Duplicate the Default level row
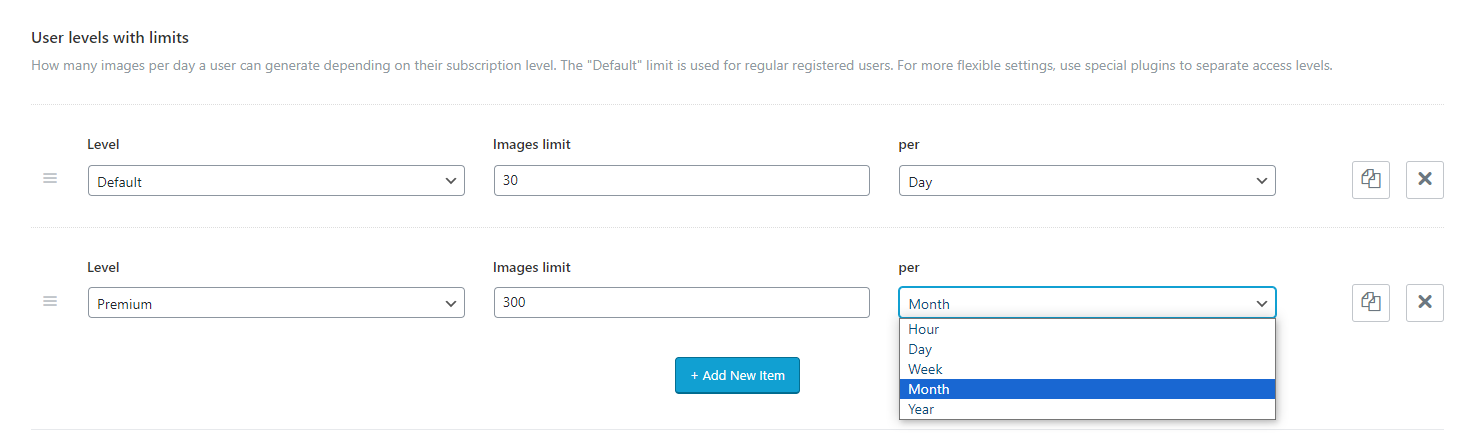 pyautogui.click(x=1371, y=181)
